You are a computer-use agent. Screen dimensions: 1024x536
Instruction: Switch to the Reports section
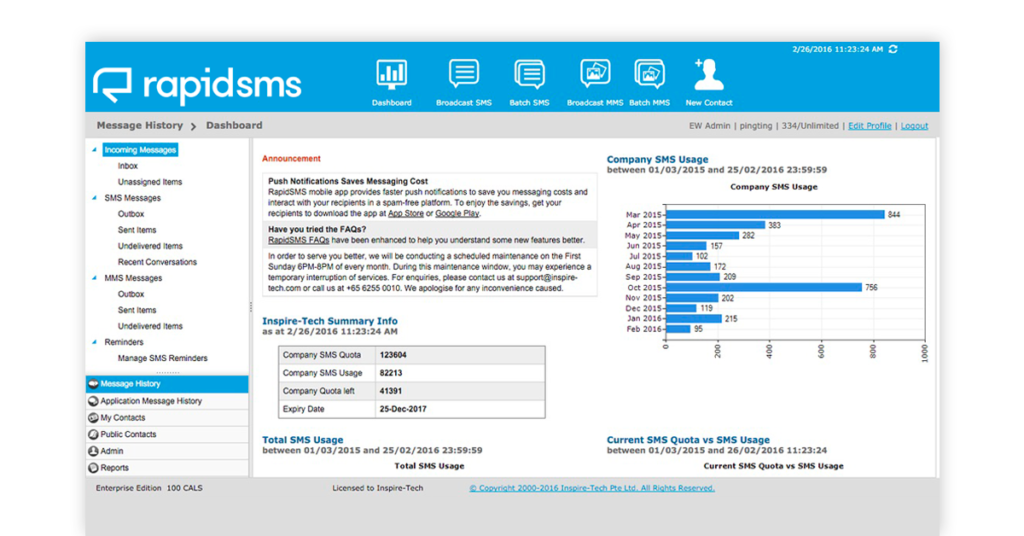coord(167,467)
